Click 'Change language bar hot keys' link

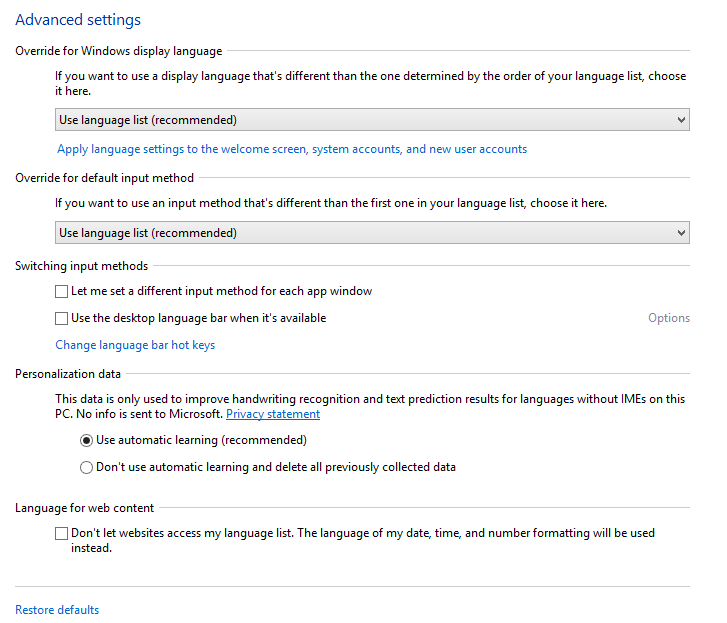tap(135, 345)
